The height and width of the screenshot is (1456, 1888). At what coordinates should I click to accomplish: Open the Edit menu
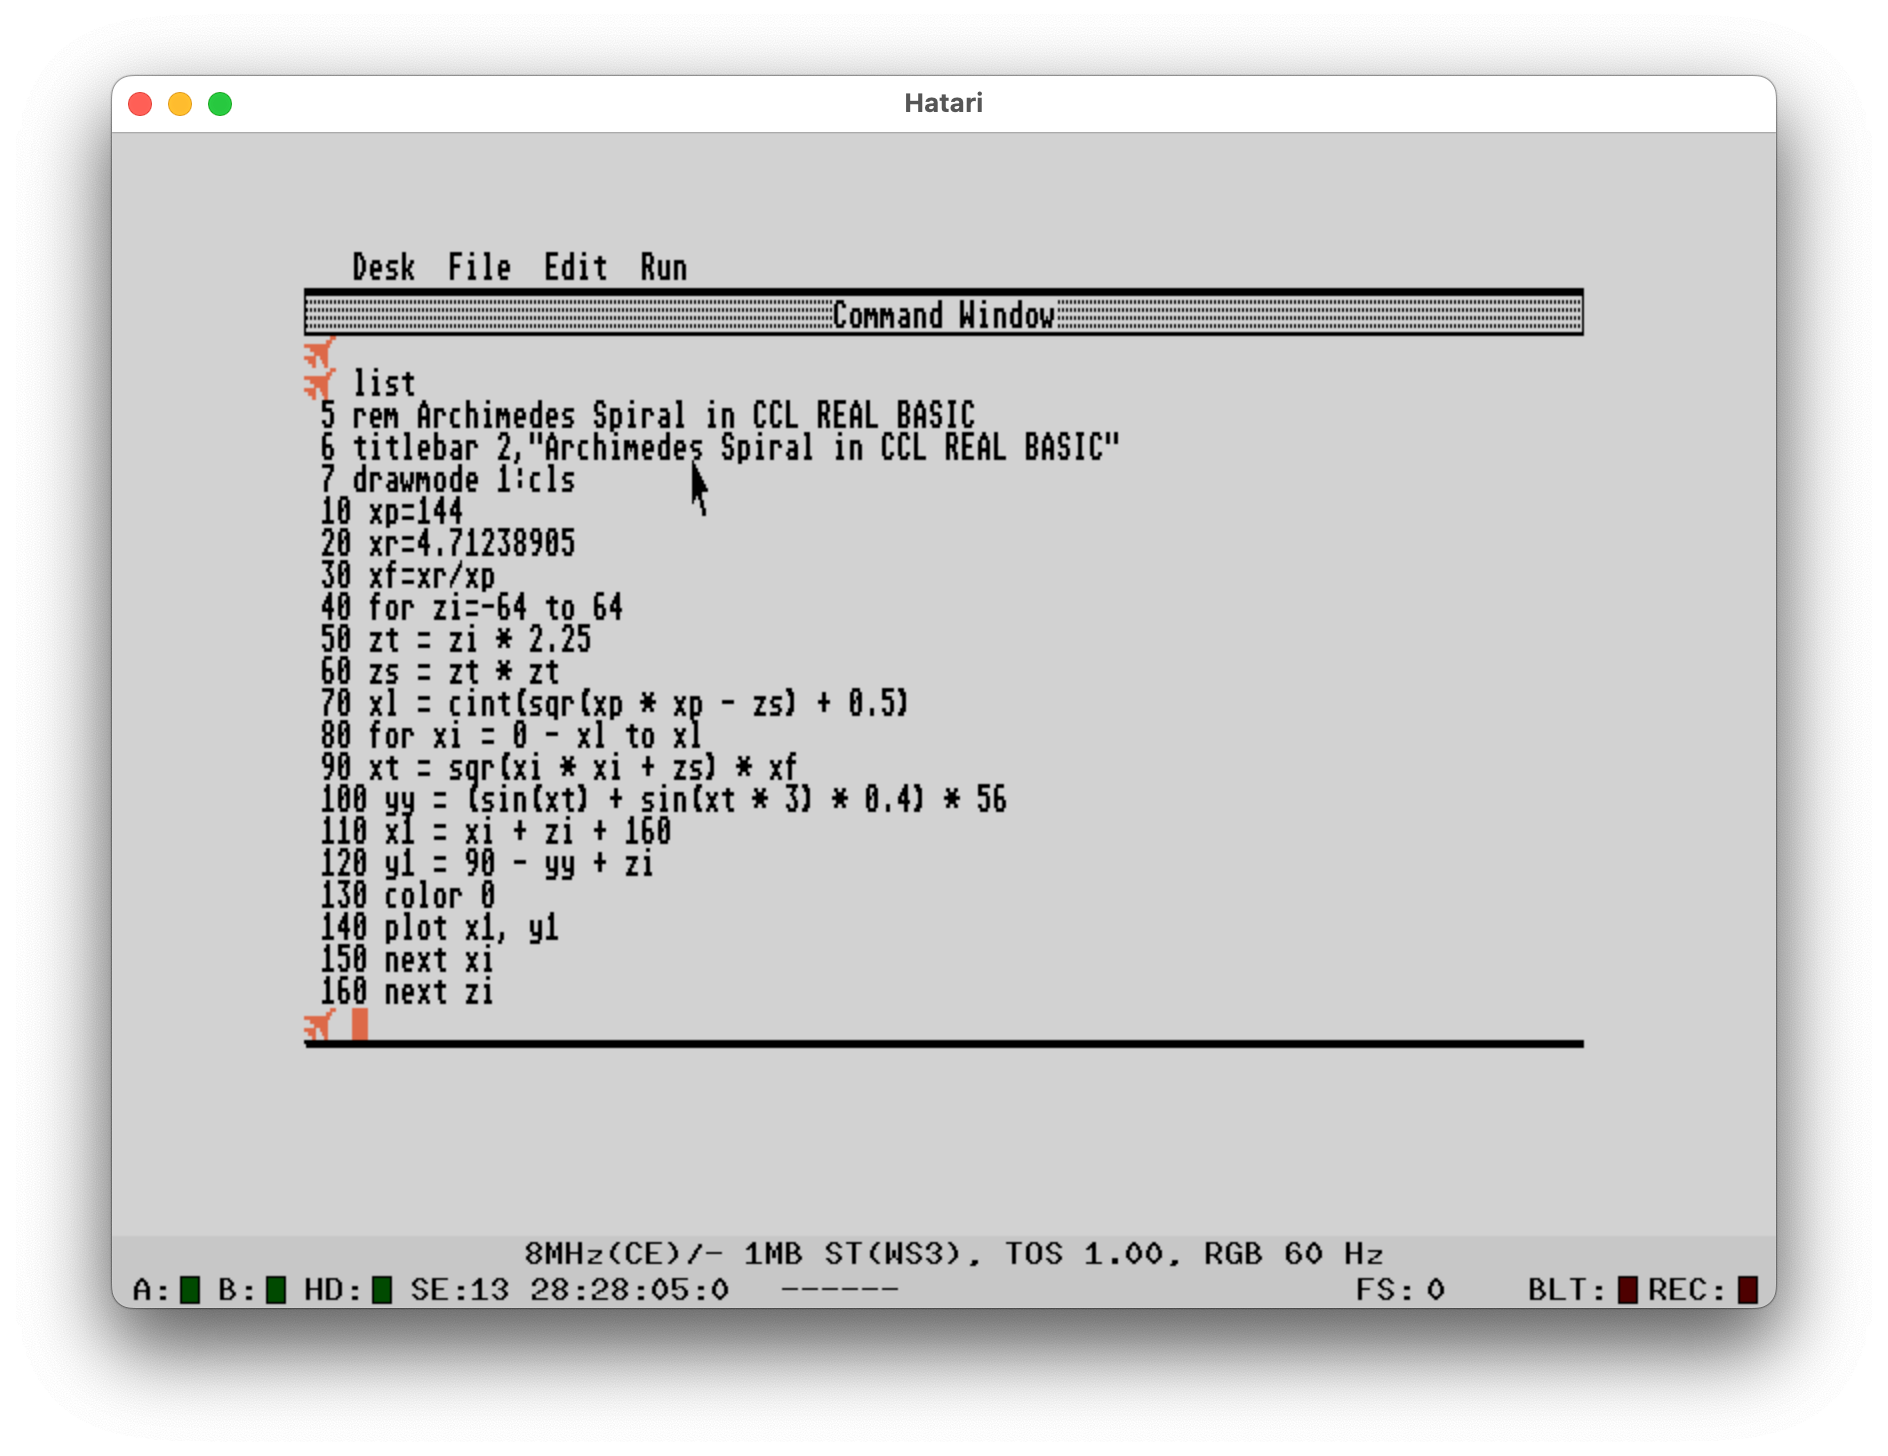coord(575,267)
